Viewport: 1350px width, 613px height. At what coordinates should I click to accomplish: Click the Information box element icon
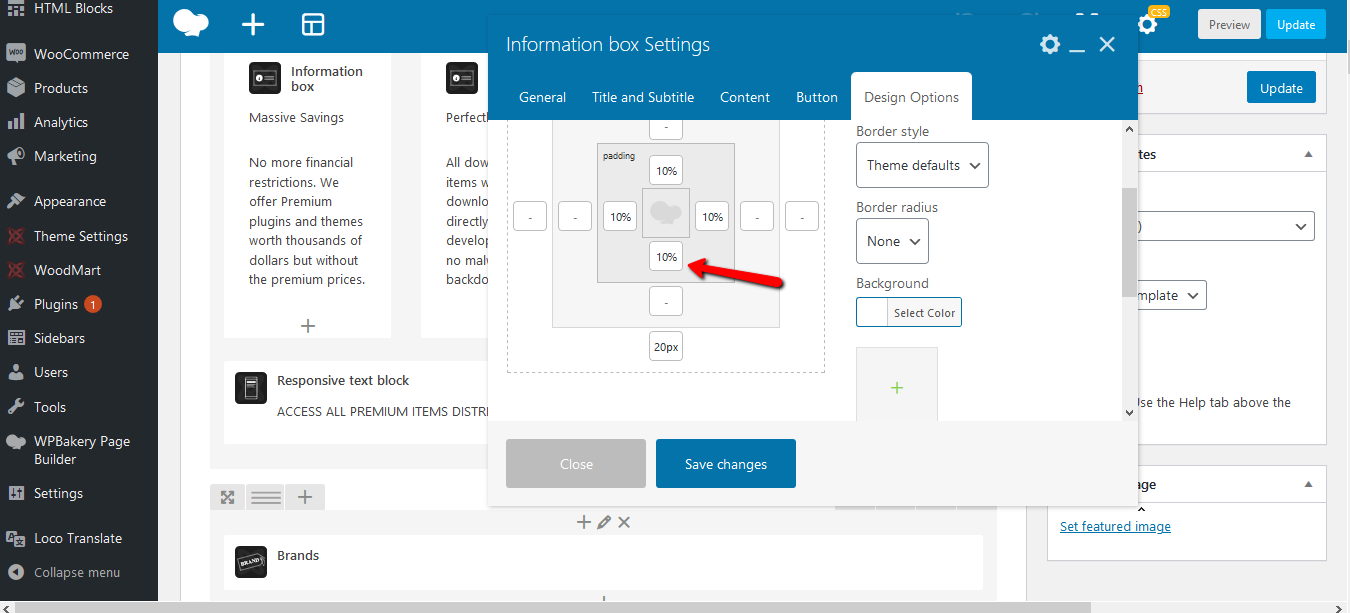click(265, 78)
